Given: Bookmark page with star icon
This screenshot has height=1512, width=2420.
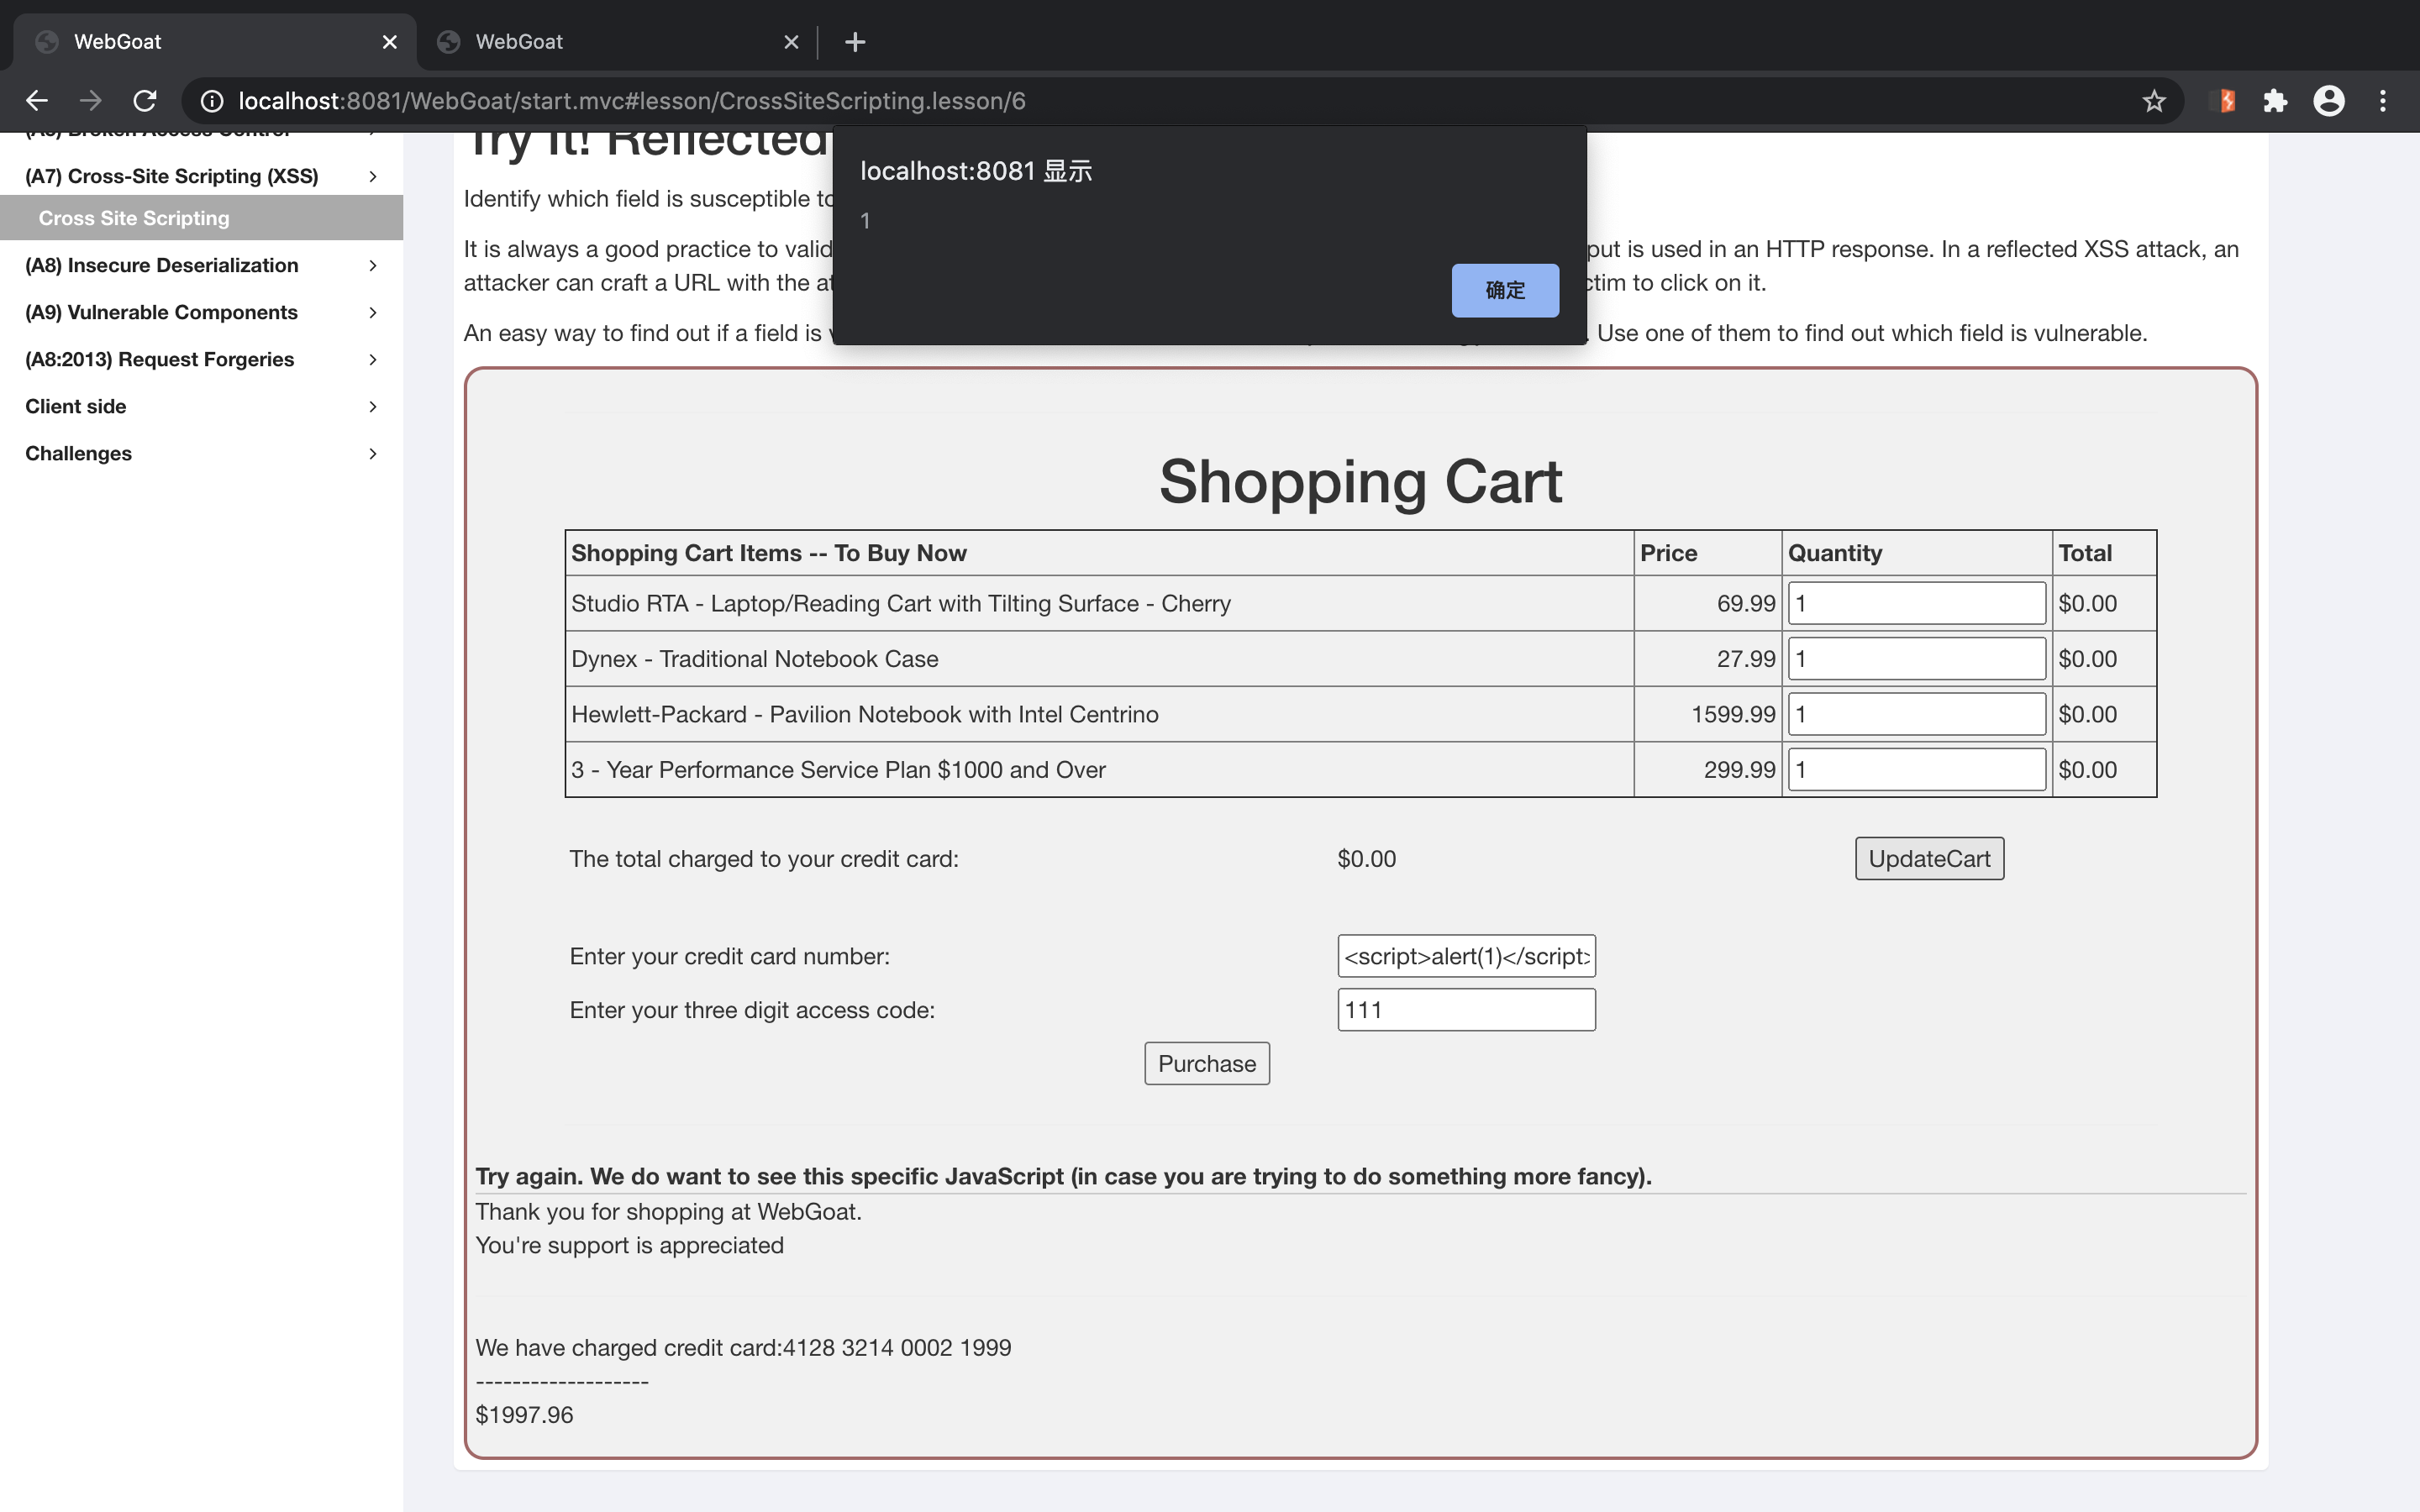Looking at the screenshot, I should click(2153, 101).
